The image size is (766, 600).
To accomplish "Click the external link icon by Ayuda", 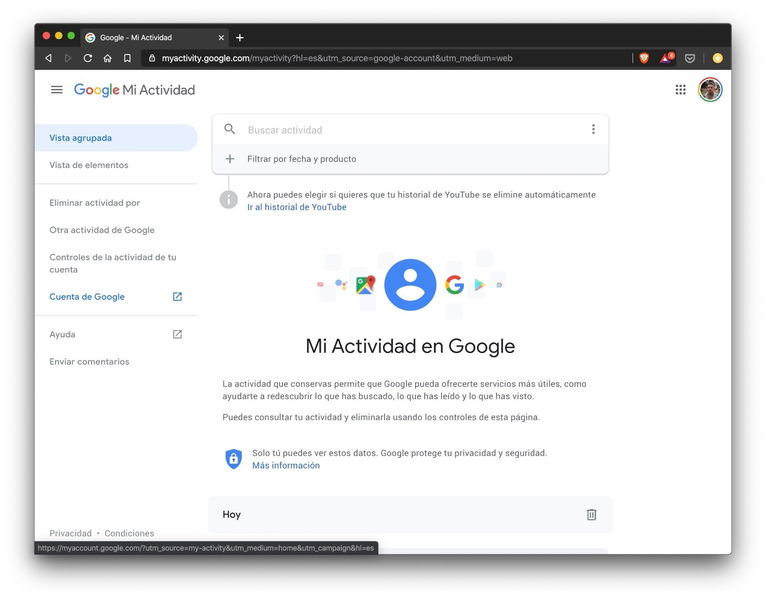I will 177,334.
